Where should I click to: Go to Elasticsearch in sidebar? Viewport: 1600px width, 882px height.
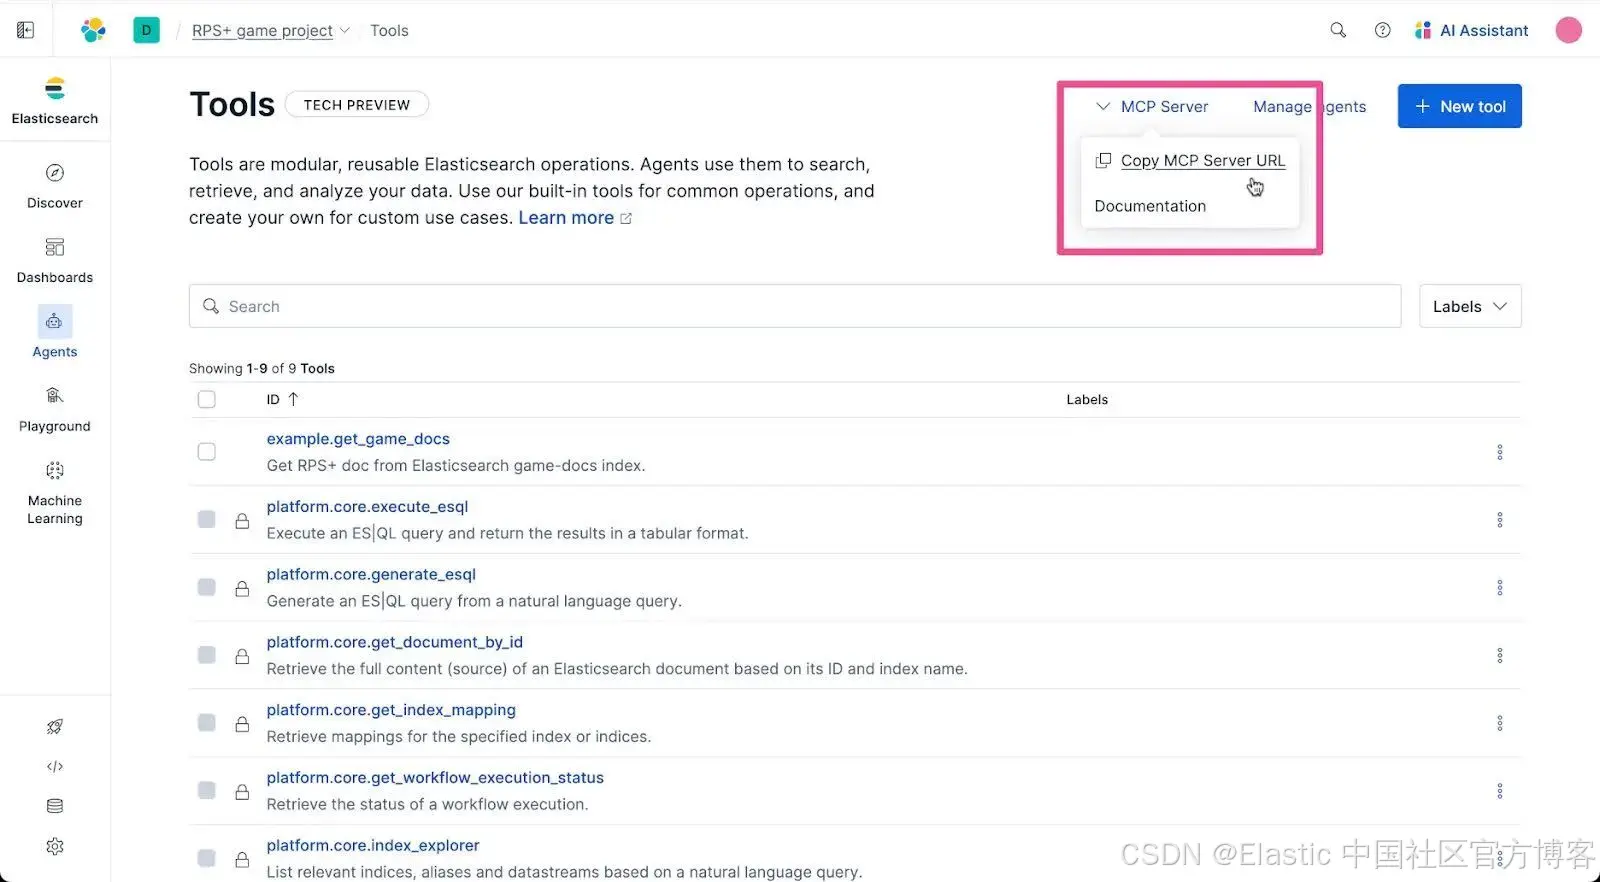pos(55,100)
